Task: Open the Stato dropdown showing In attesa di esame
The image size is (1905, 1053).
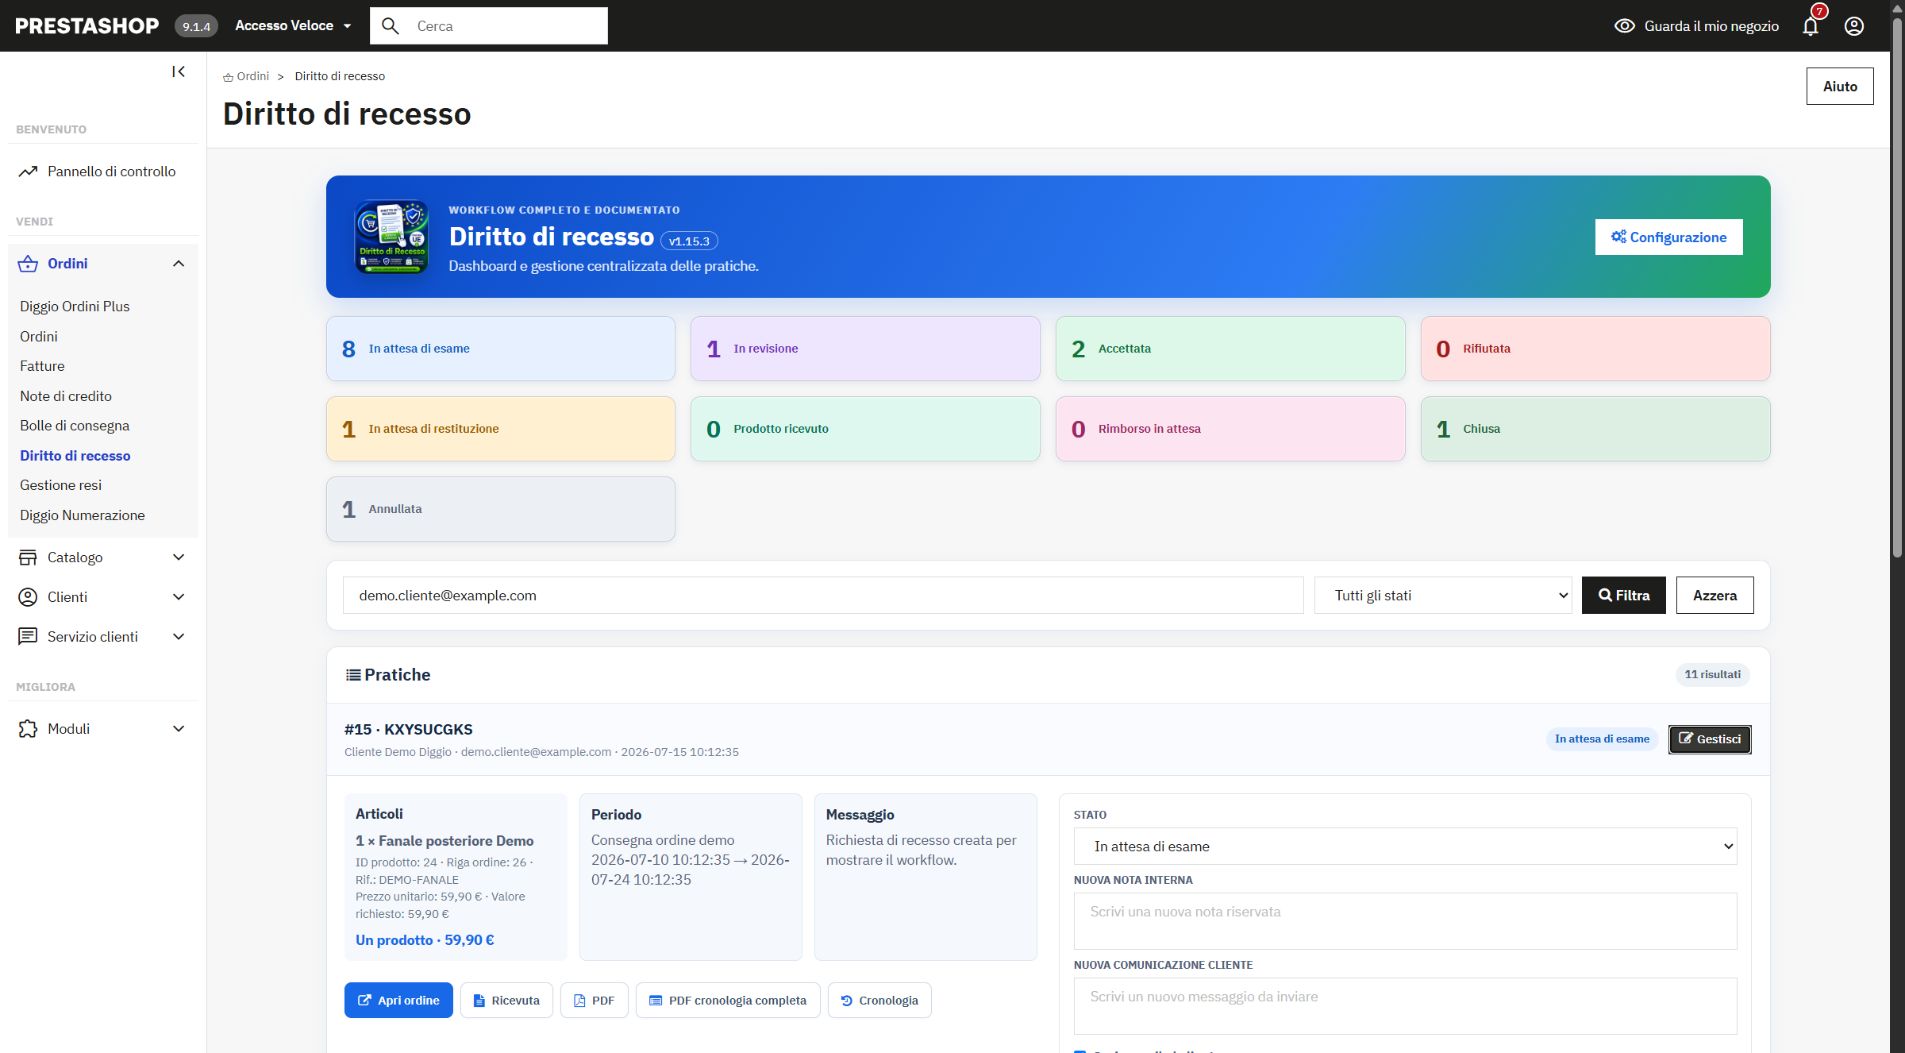Action: coord(1405,846)
